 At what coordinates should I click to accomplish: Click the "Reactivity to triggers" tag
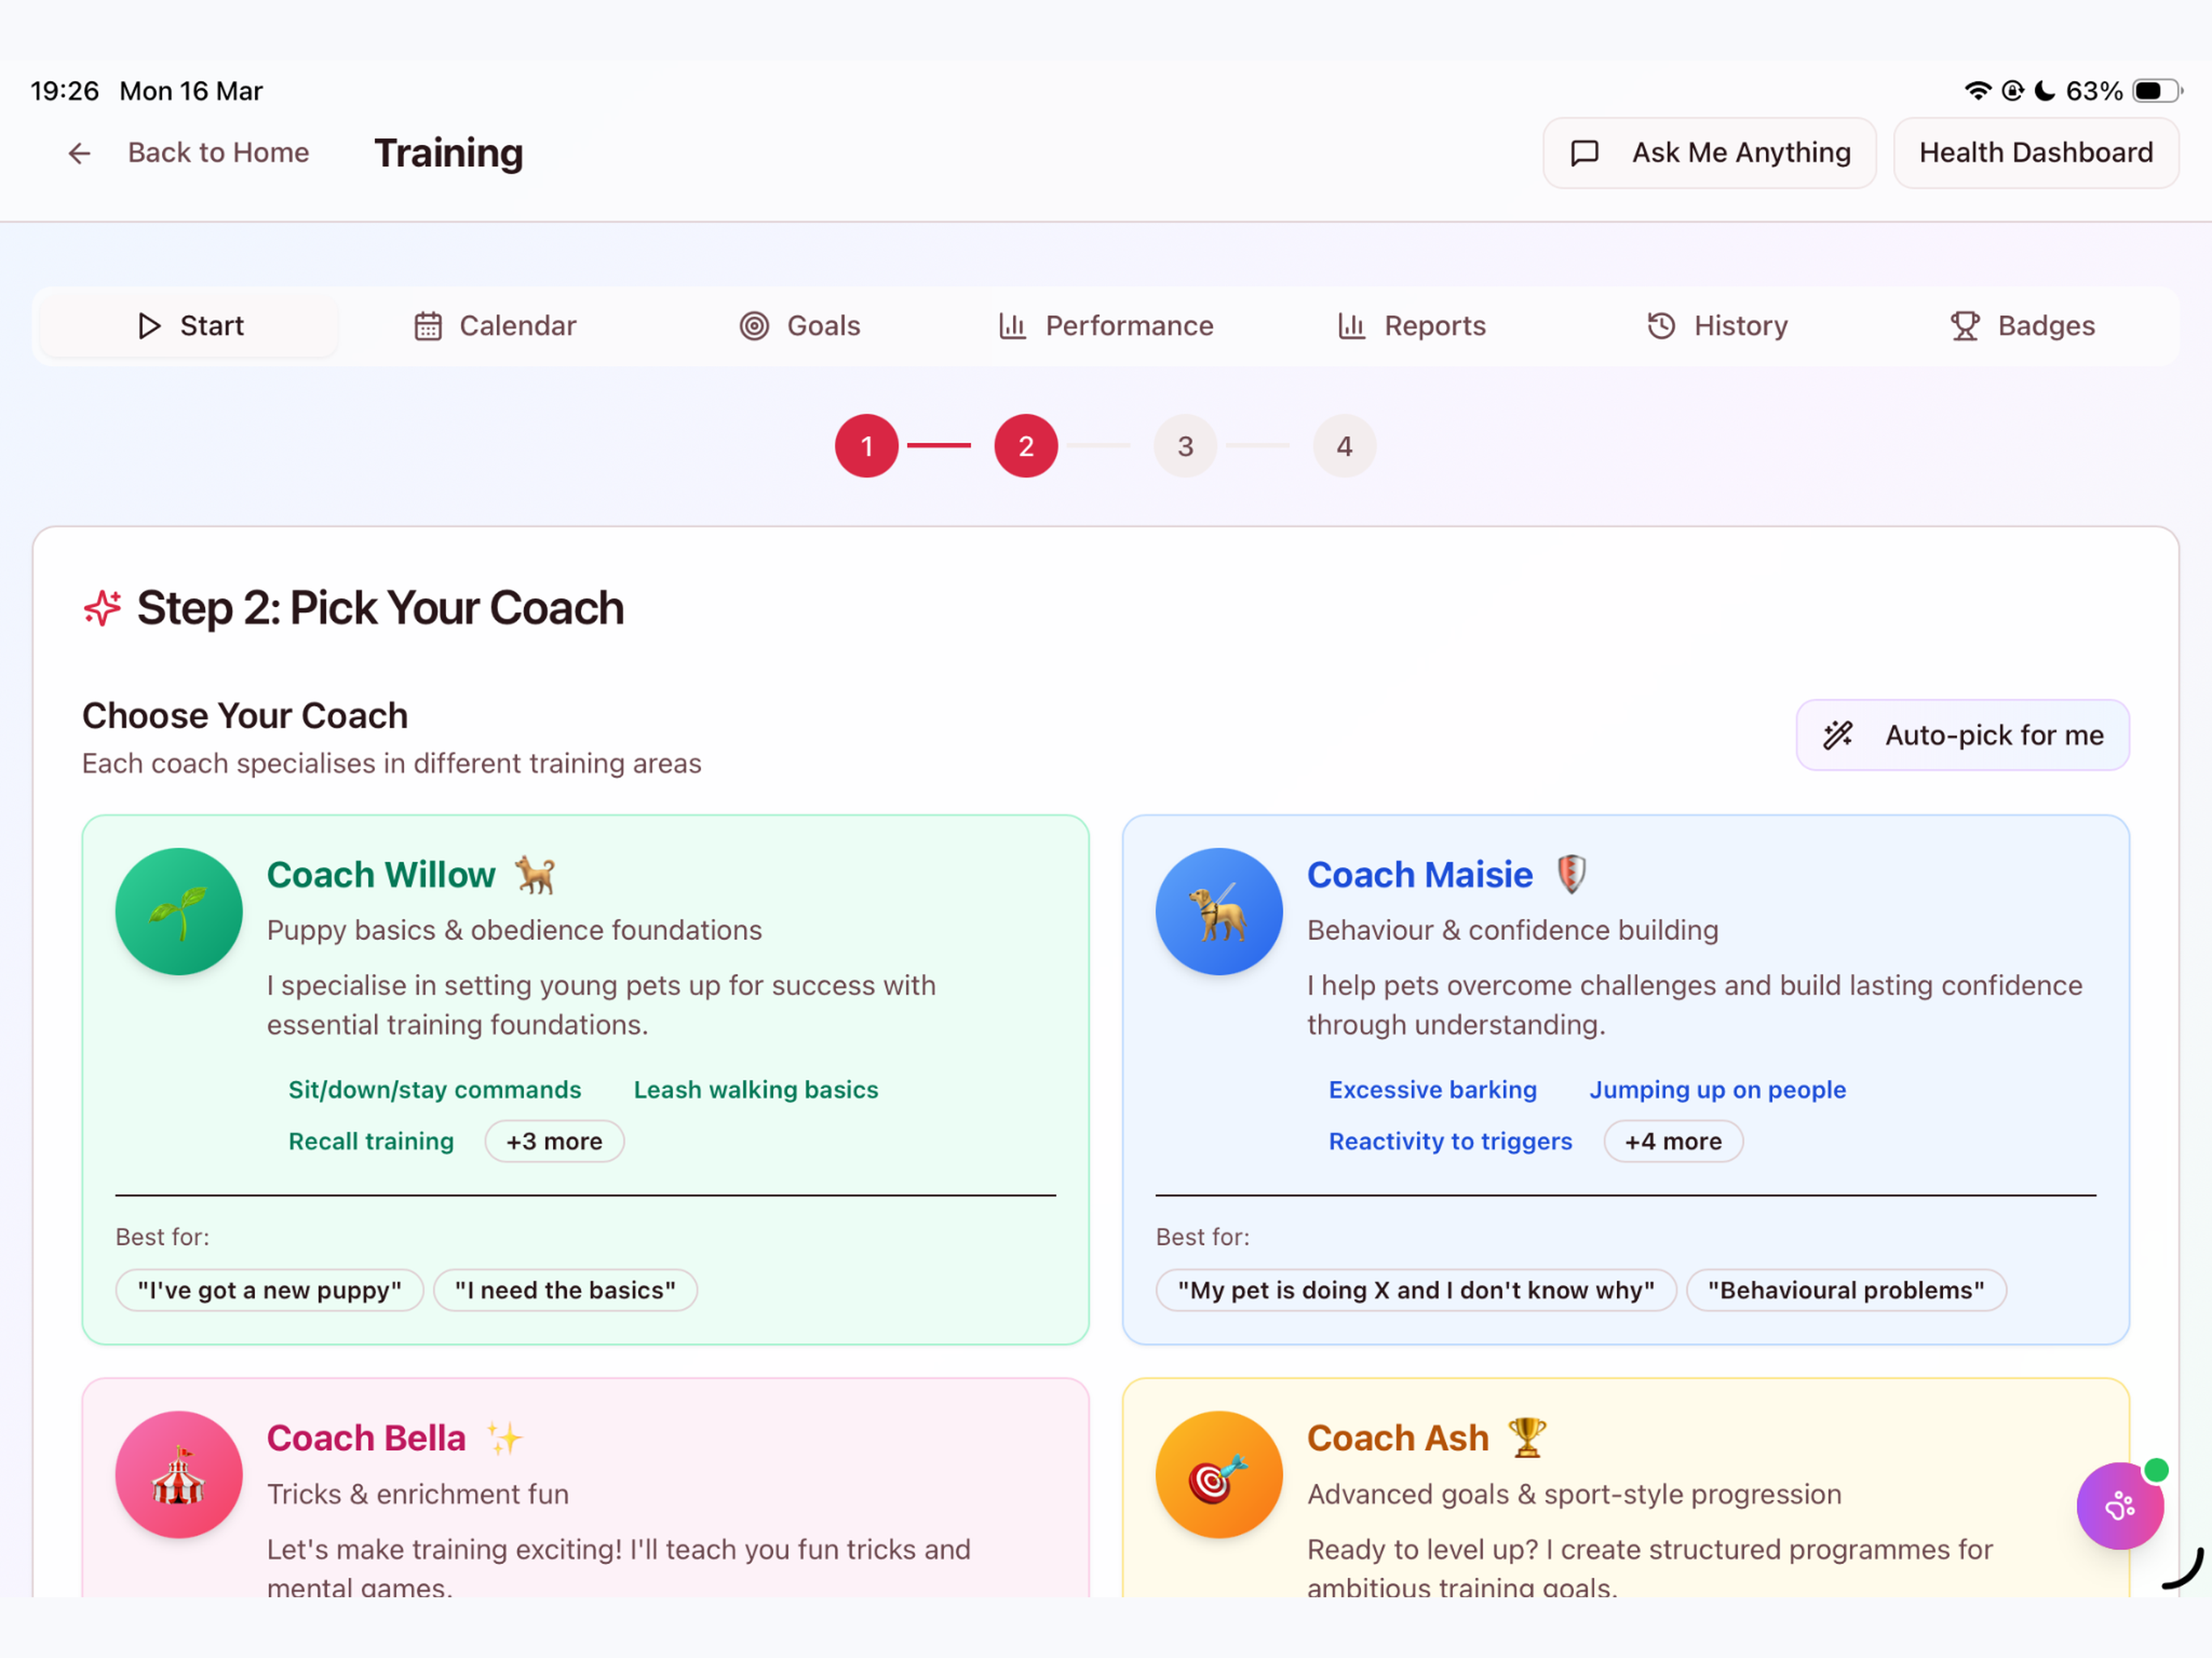[x=1450, y=1141]
